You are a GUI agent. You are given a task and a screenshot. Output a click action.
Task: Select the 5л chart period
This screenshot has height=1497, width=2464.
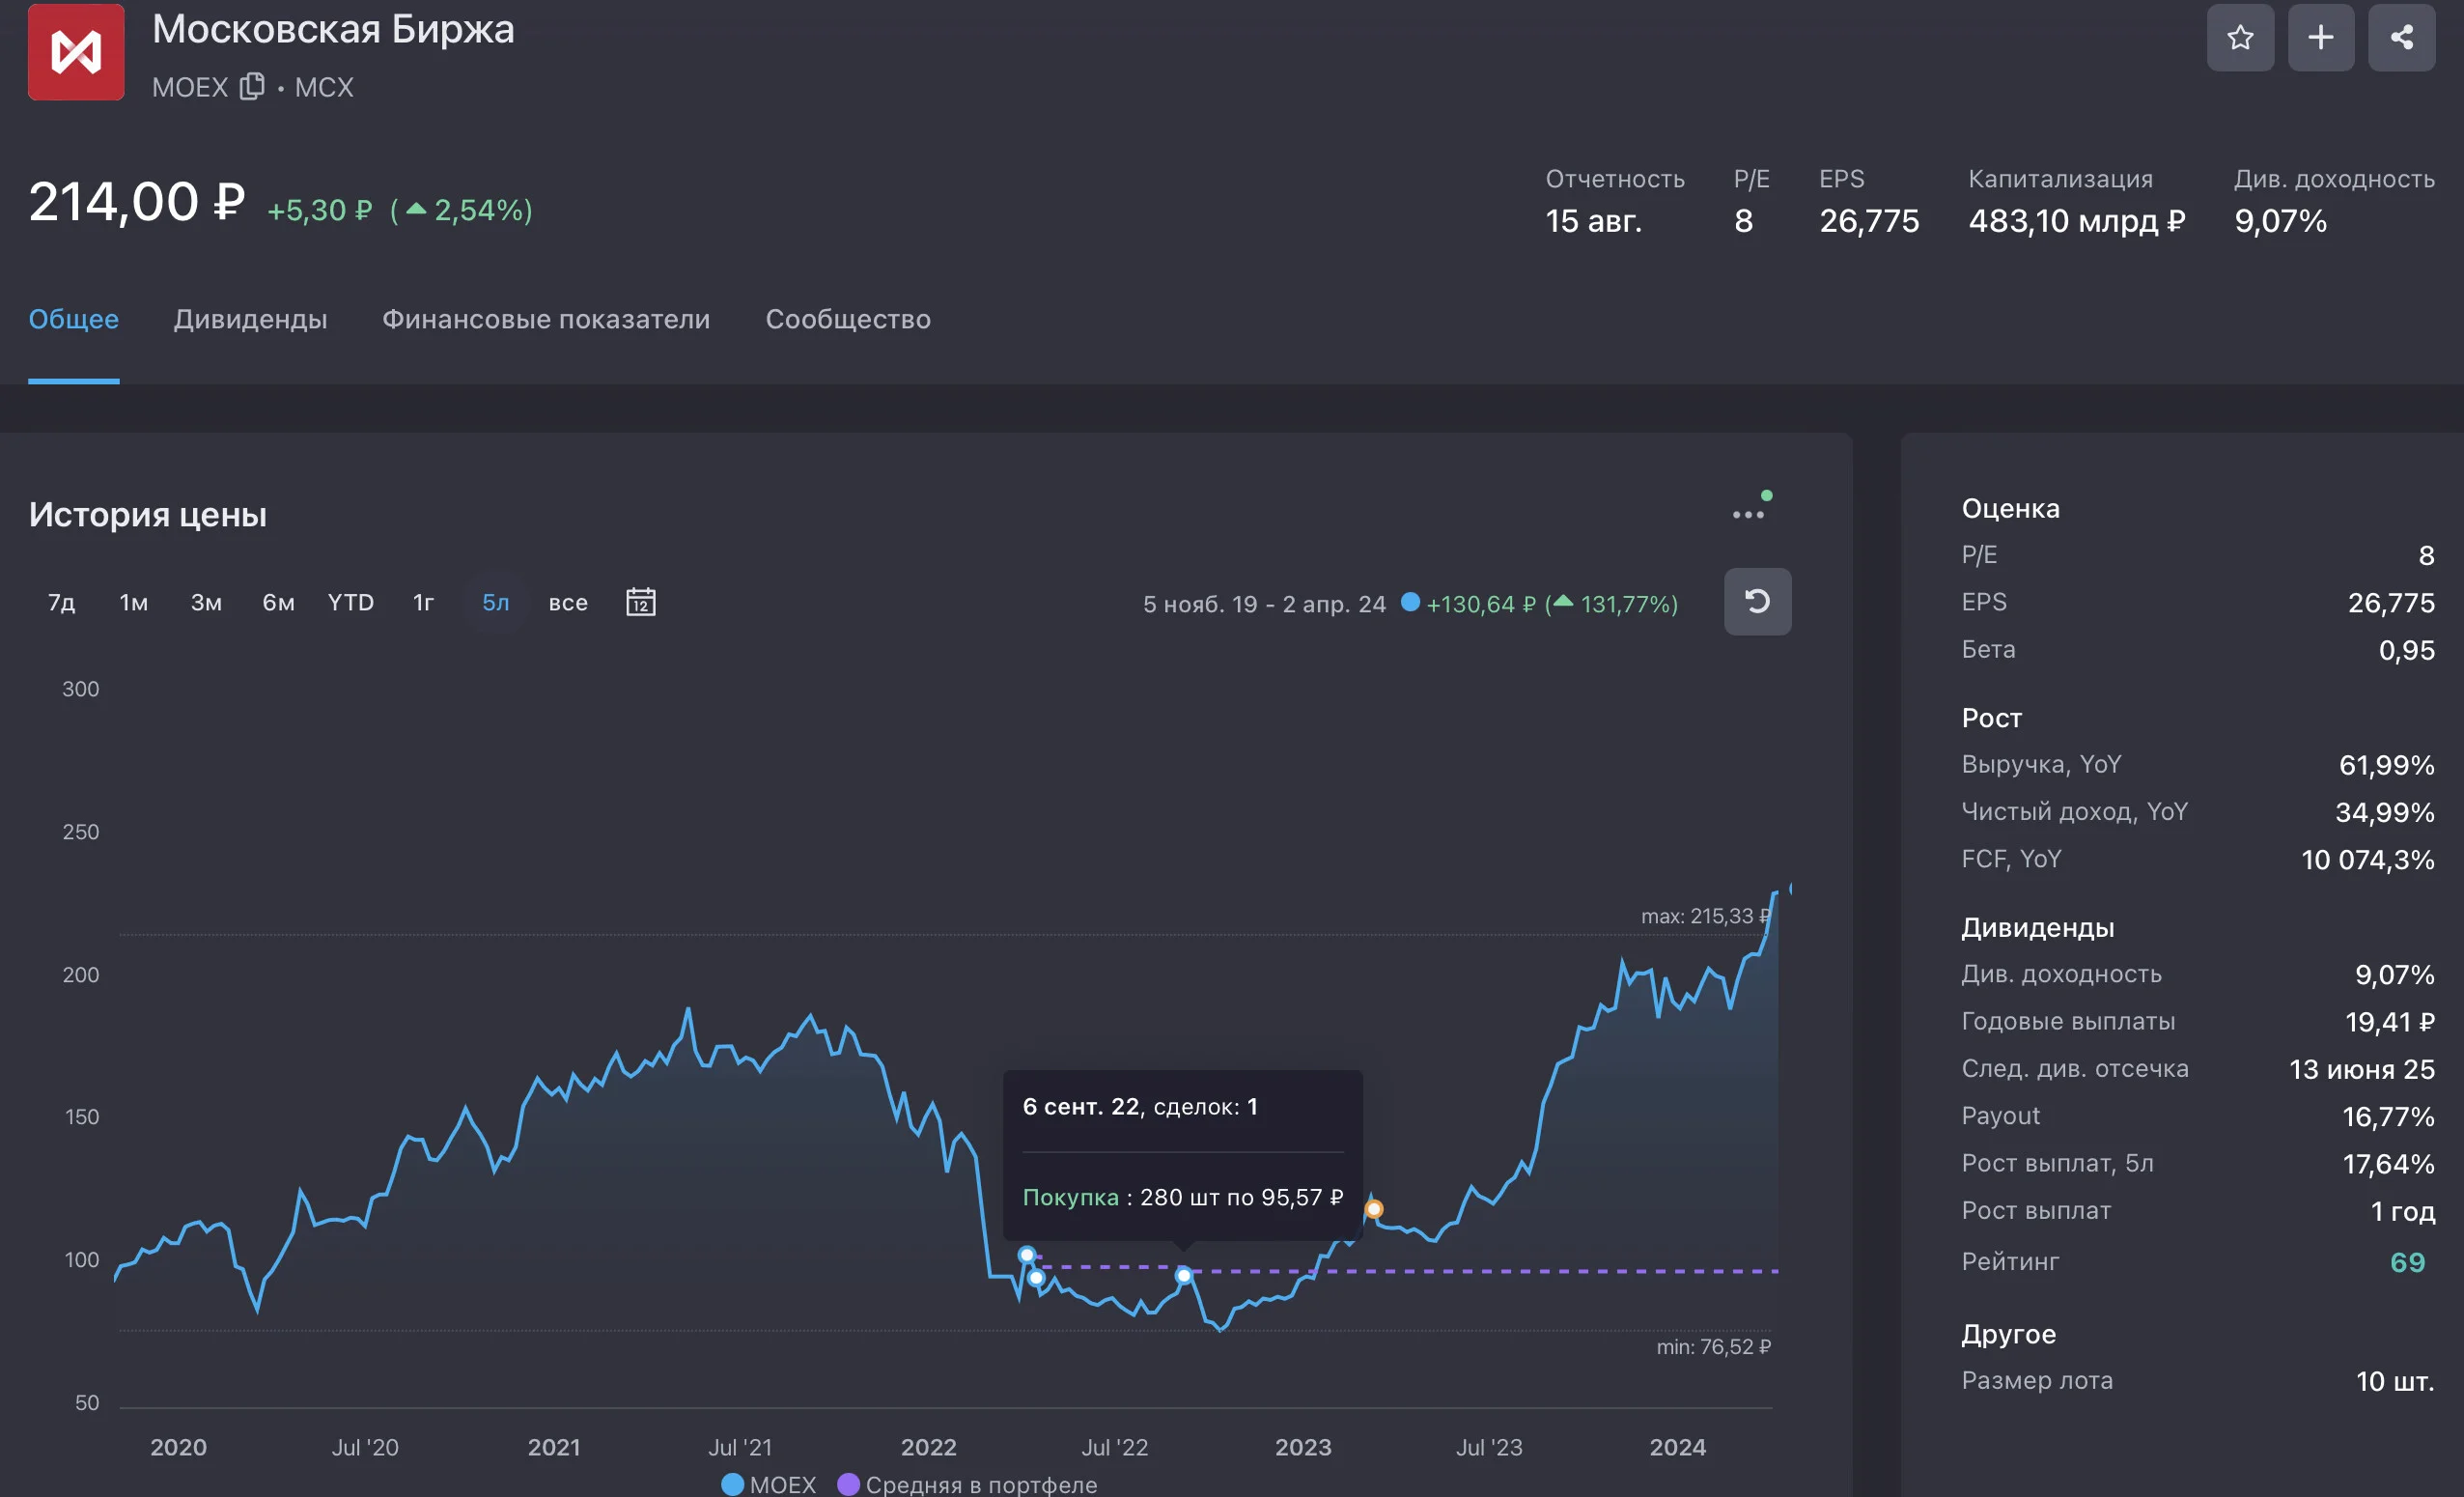[496, 602]
